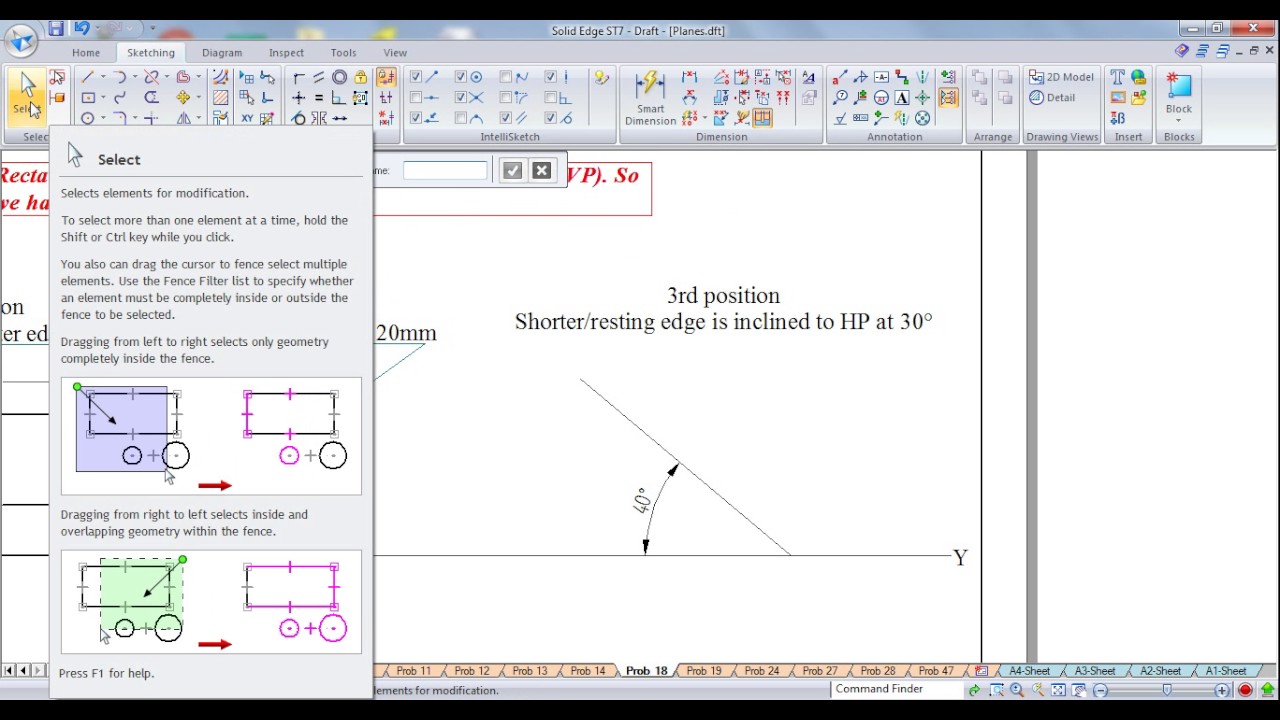Open the Prob 47 sheet tab
The height and width of the screenshot is (720, 1280).
[x=936, y=671]
